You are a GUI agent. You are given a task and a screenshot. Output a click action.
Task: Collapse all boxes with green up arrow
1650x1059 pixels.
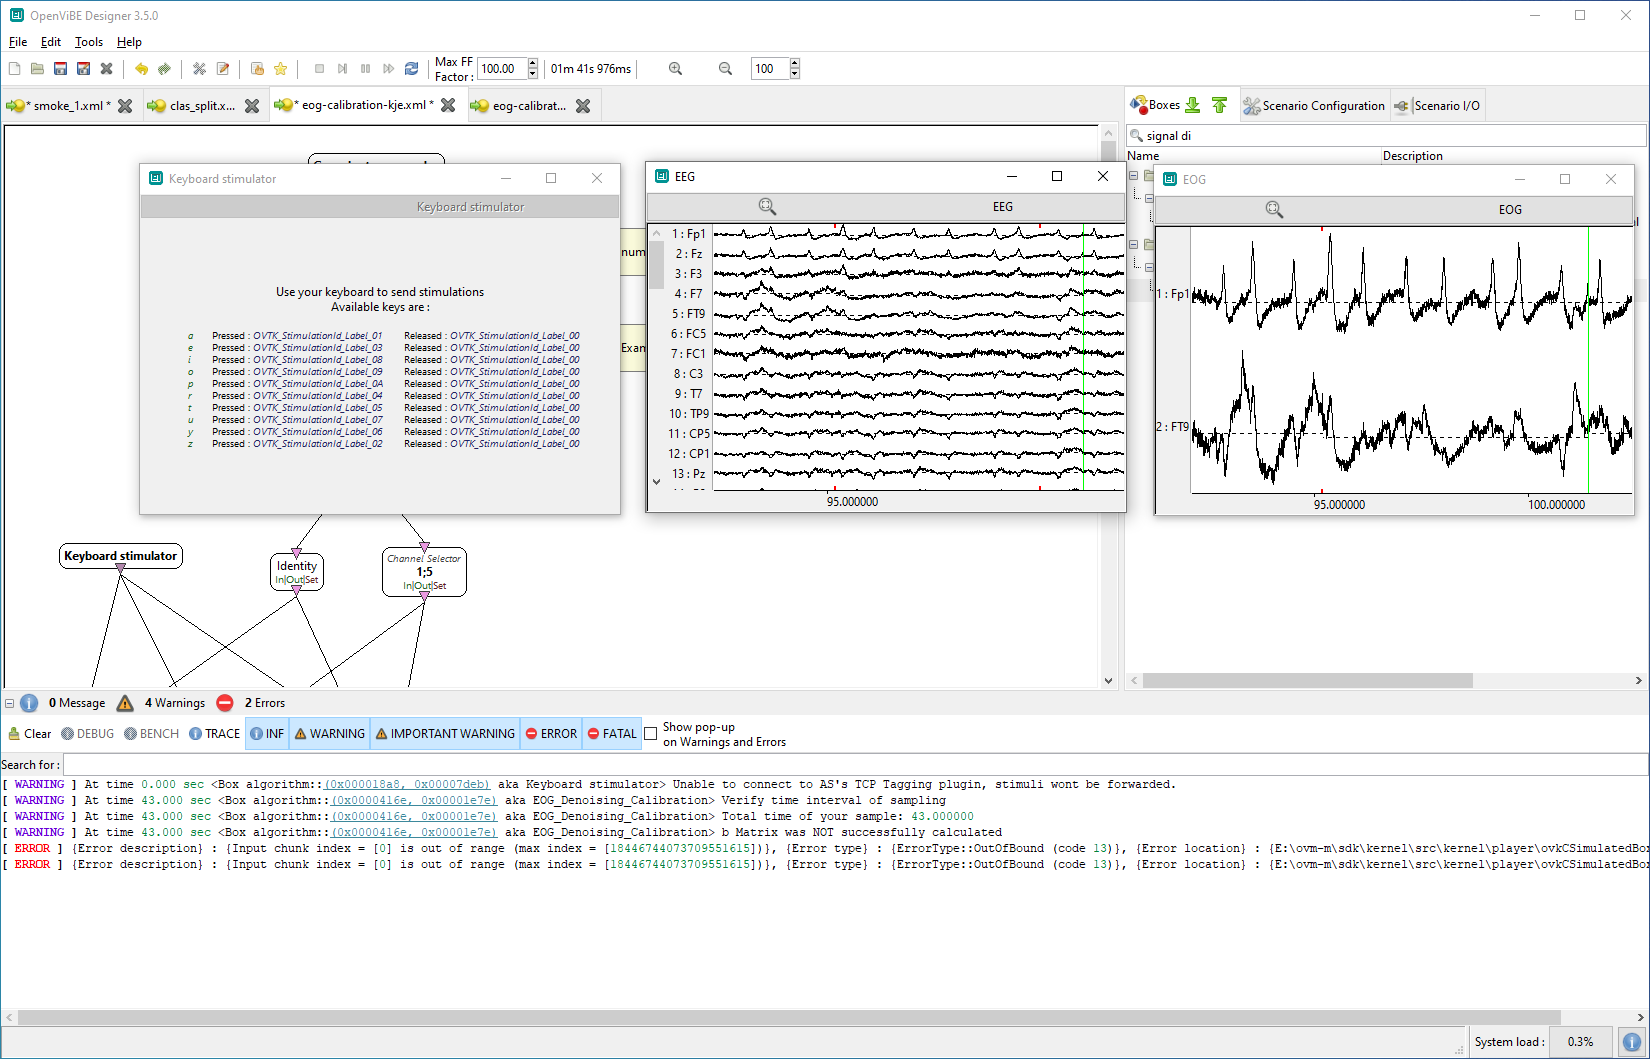click(x=1219, y=105)
